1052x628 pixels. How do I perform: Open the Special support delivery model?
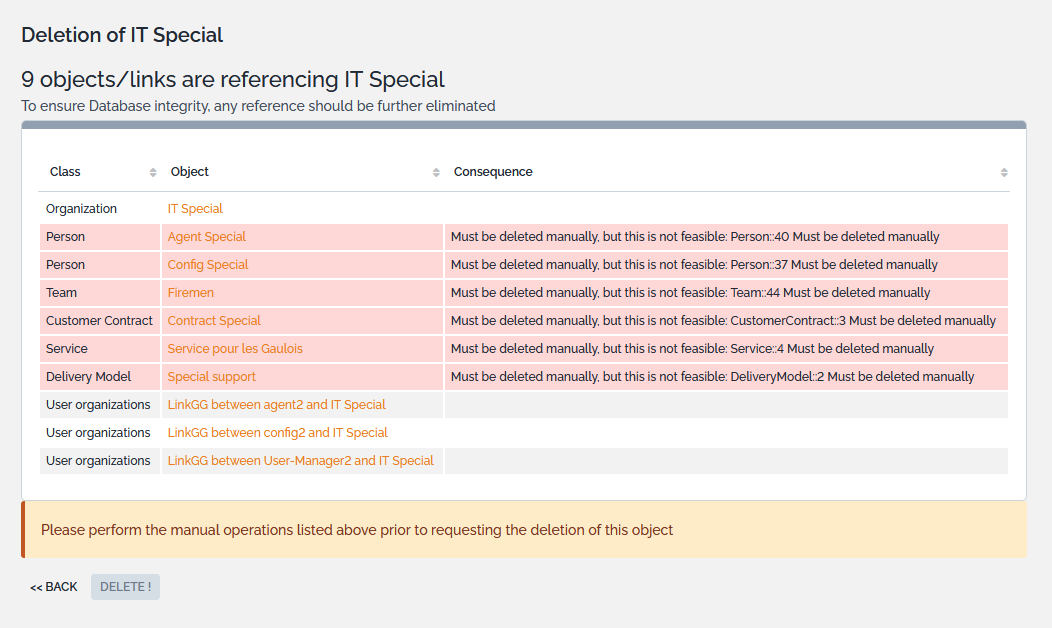[211, 376]
